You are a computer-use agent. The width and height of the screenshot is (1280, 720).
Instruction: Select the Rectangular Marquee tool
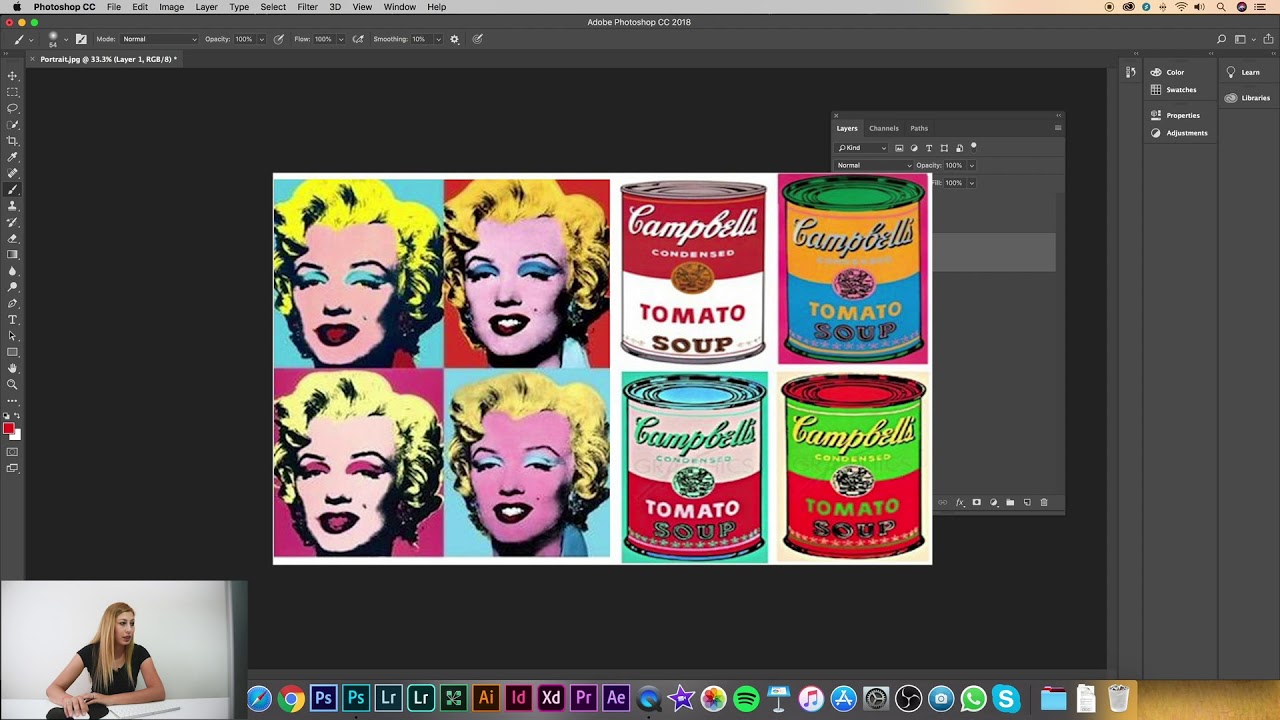tap(13, 92)
